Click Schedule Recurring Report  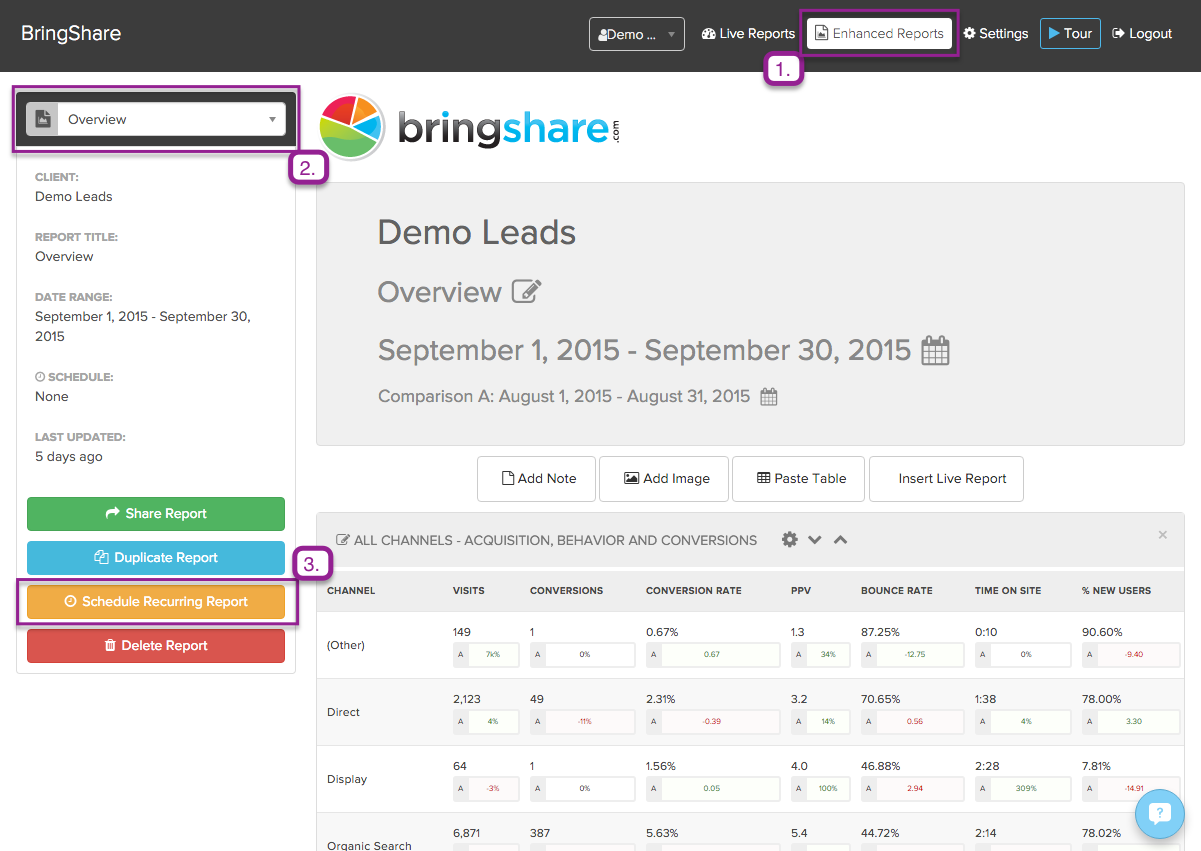coord(156,602)
